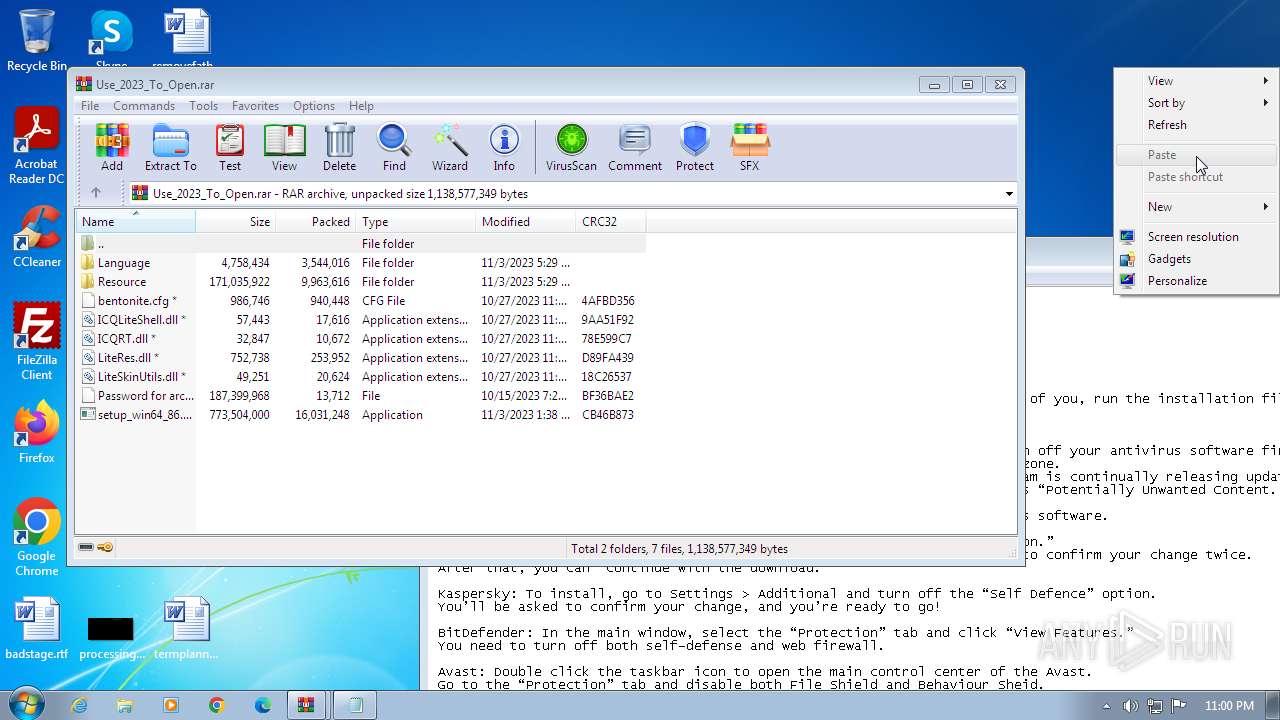The height and width of the screenshot is (720, 1280).
Task: Select badstage.rtf desktop file
Action: tap(37, 628)
